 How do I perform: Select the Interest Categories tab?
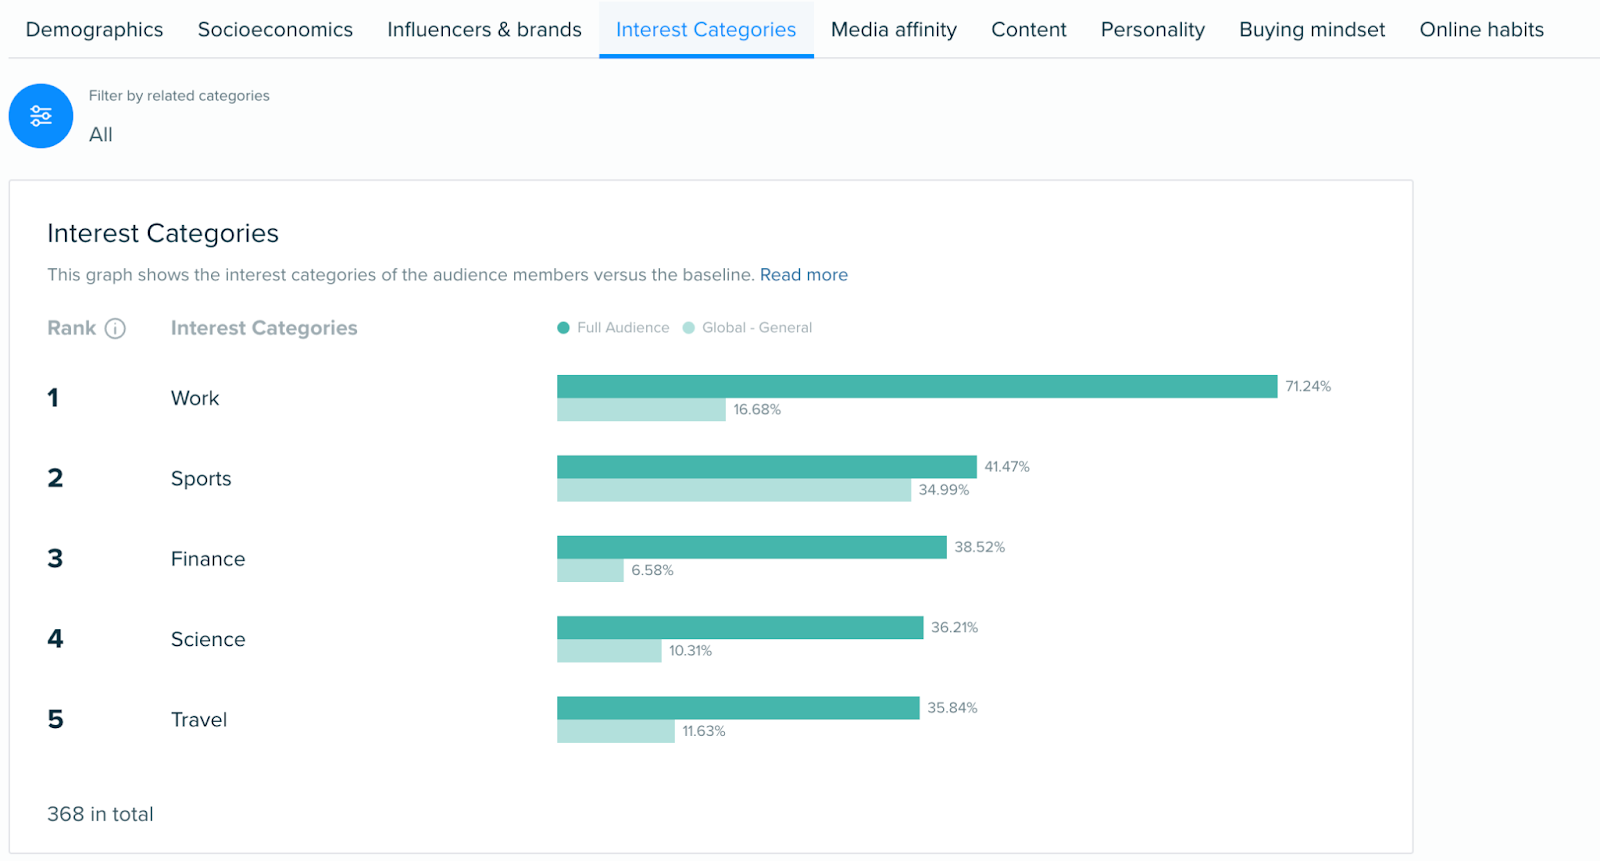[706, 30]
